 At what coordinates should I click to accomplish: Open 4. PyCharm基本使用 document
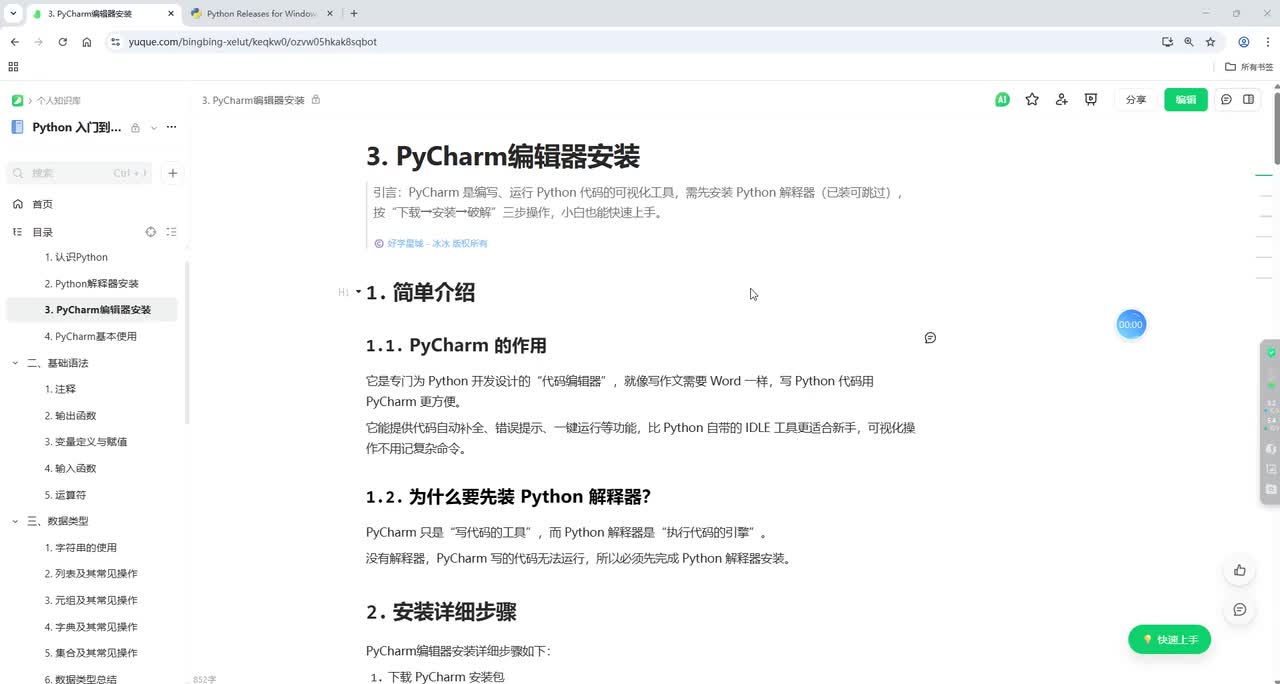click(91, 336)
